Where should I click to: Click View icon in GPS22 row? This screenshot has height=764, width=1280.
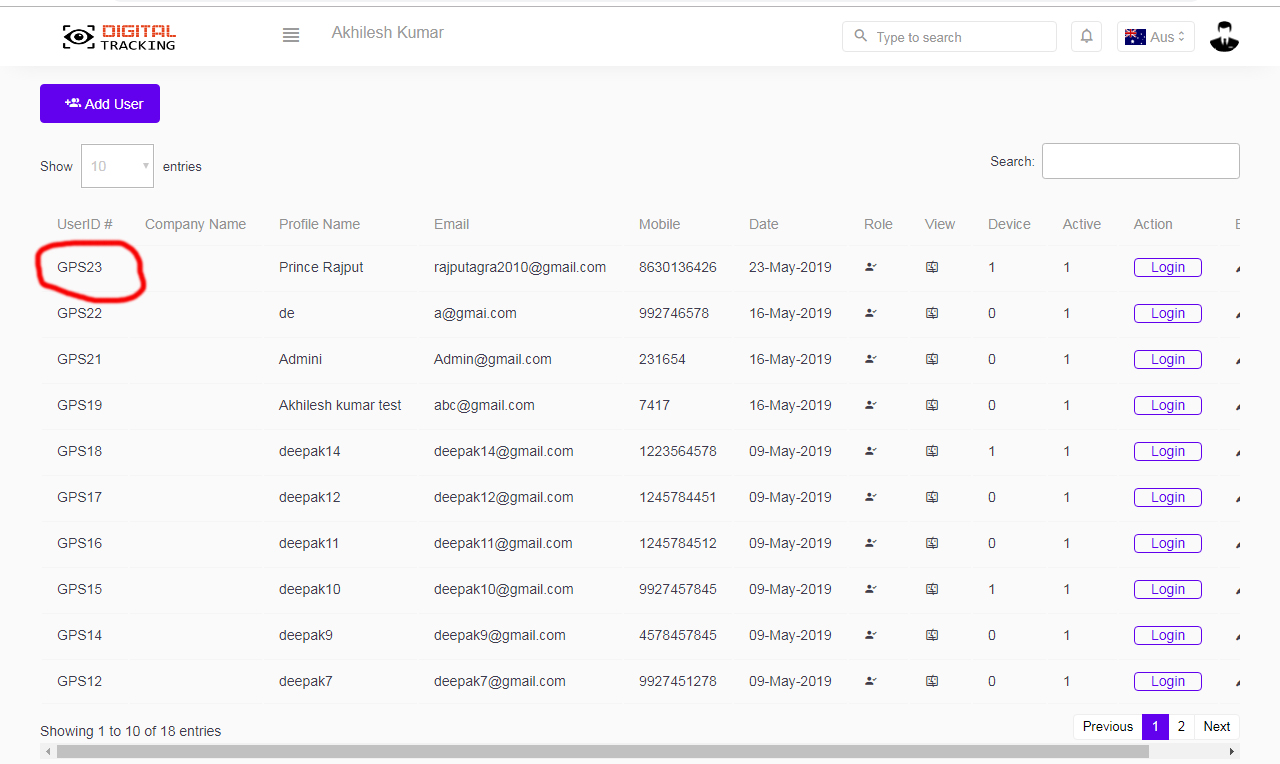click(x=932, y=313)
